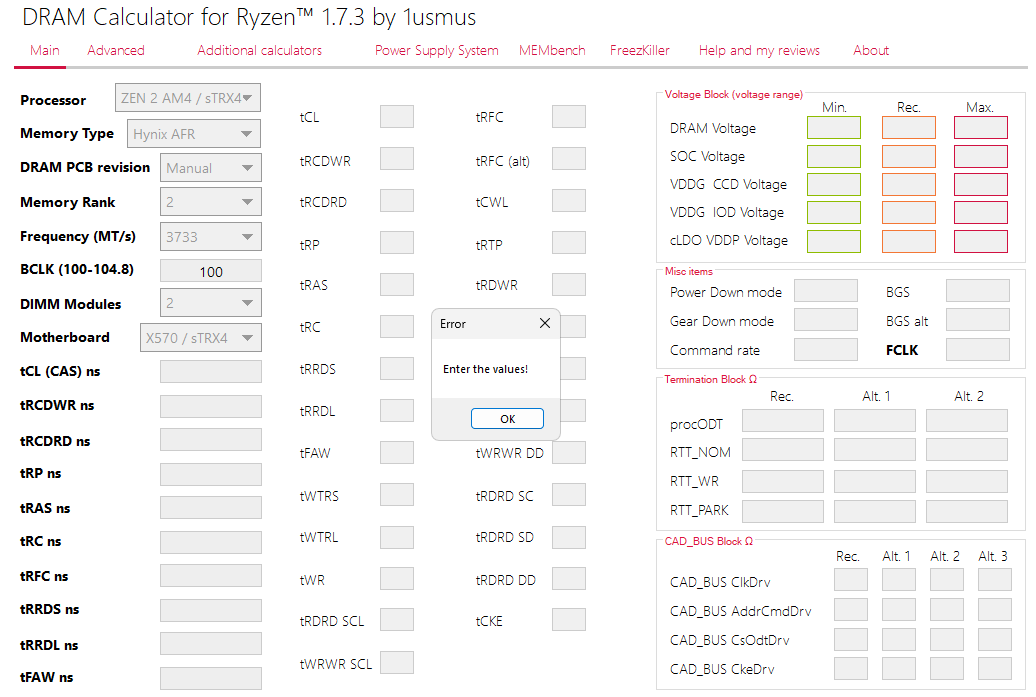Expand the DIMM Modules dropdown

tap(211, 303)
